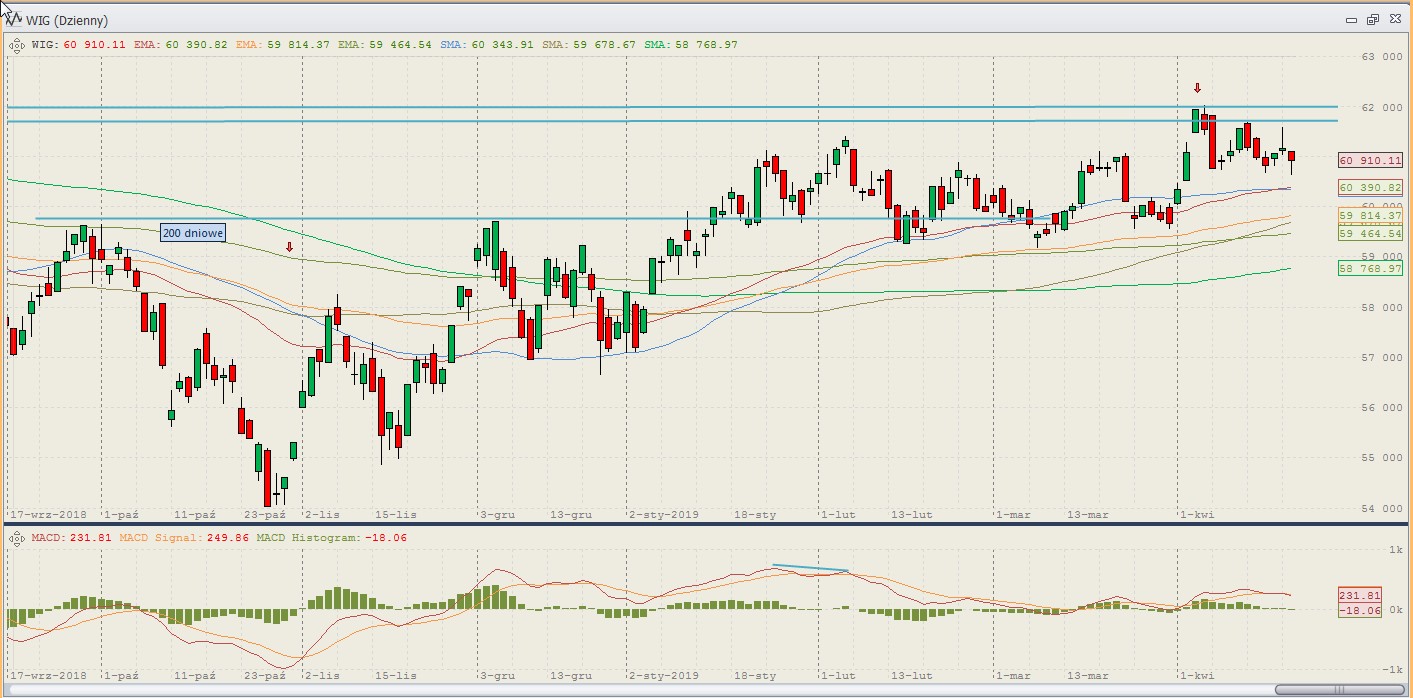Click the chart icon beside WIG (Dzienny) title
Viewport: 1413px width, 698px height.
tap(13, 20)
